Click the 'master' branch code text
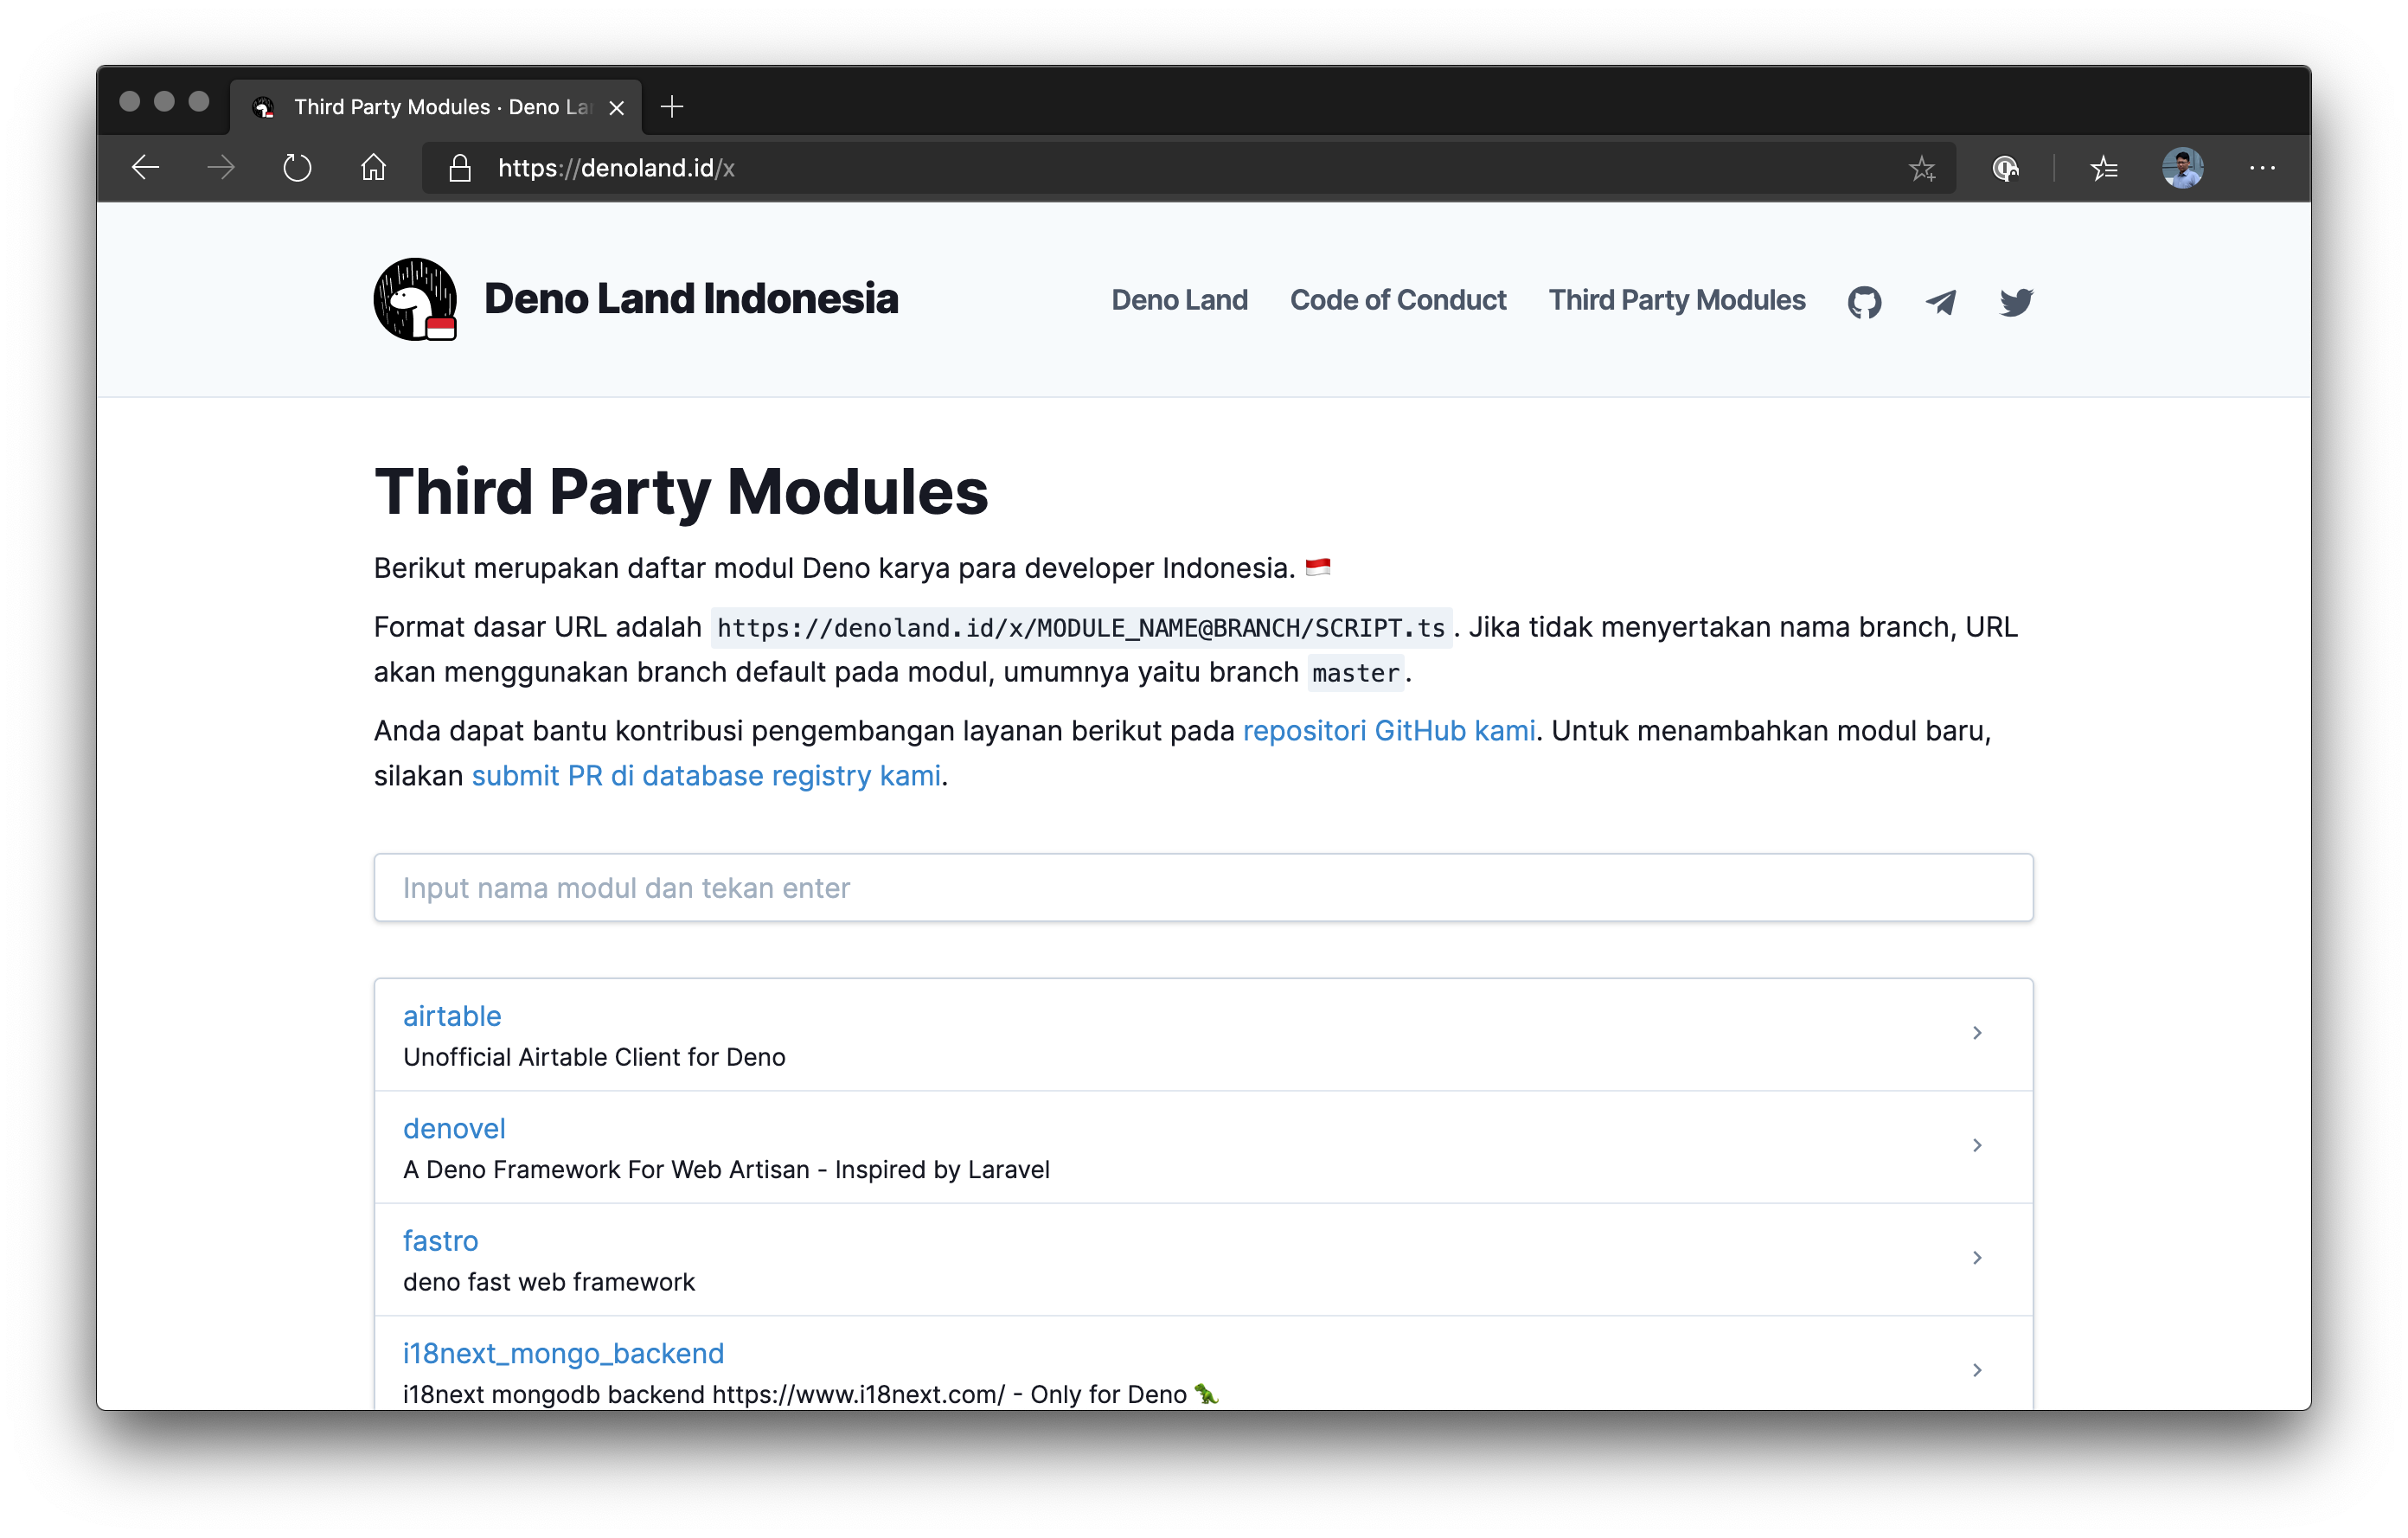 [x=1355, y=673]
